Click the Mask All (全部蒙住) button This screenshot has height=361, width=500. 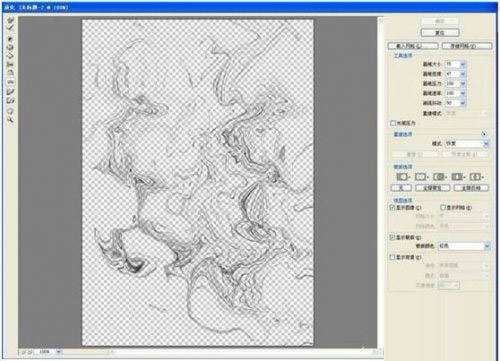(432, 188)
